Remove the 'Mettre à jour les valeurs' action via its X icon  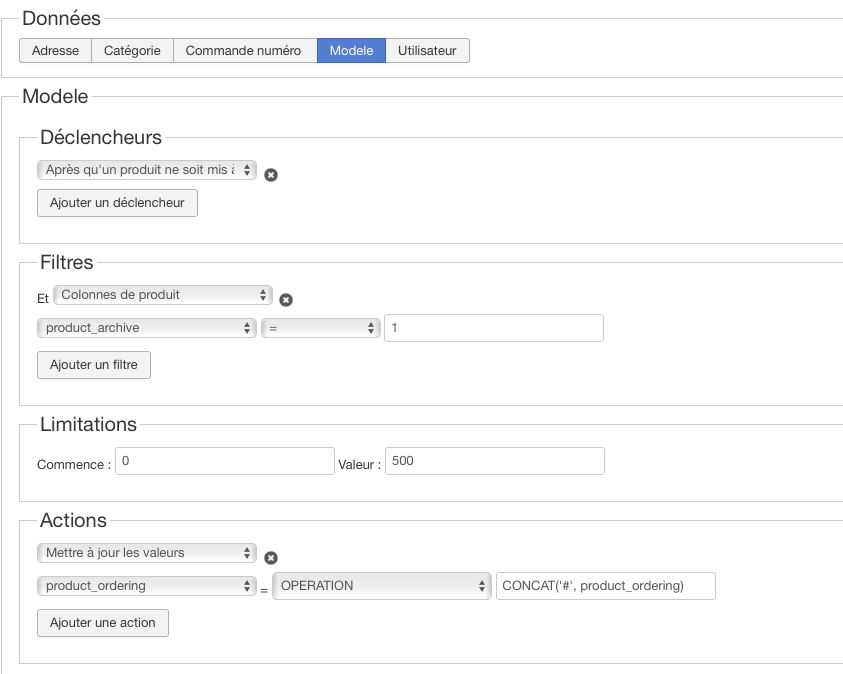pos(271,558)
